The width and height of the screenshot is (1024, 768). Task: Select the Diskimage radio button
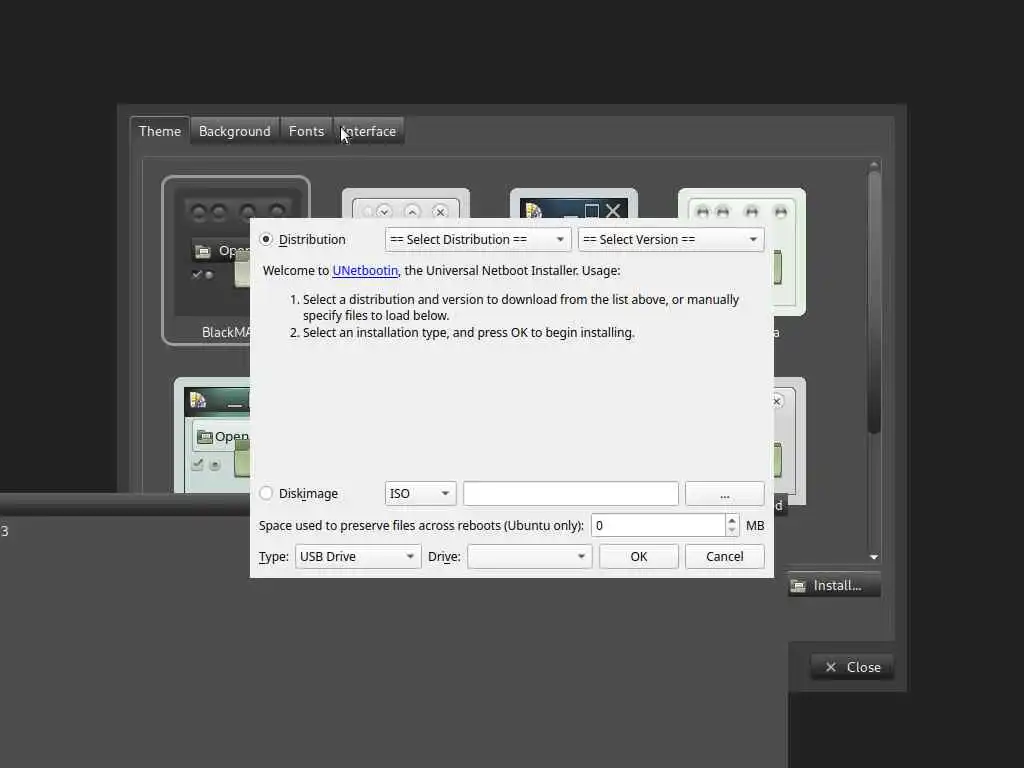coord(266,493)
